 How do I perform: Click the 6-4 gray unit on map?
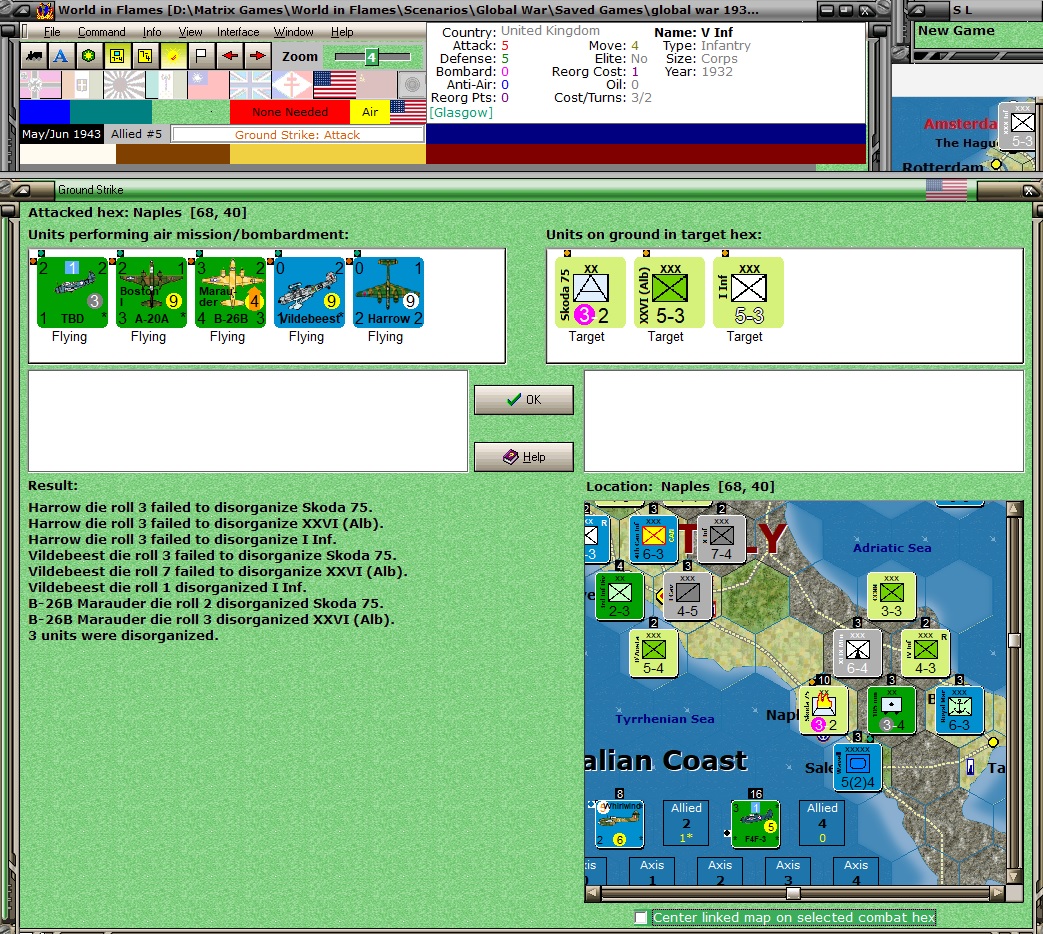click(x=857, y=653)
